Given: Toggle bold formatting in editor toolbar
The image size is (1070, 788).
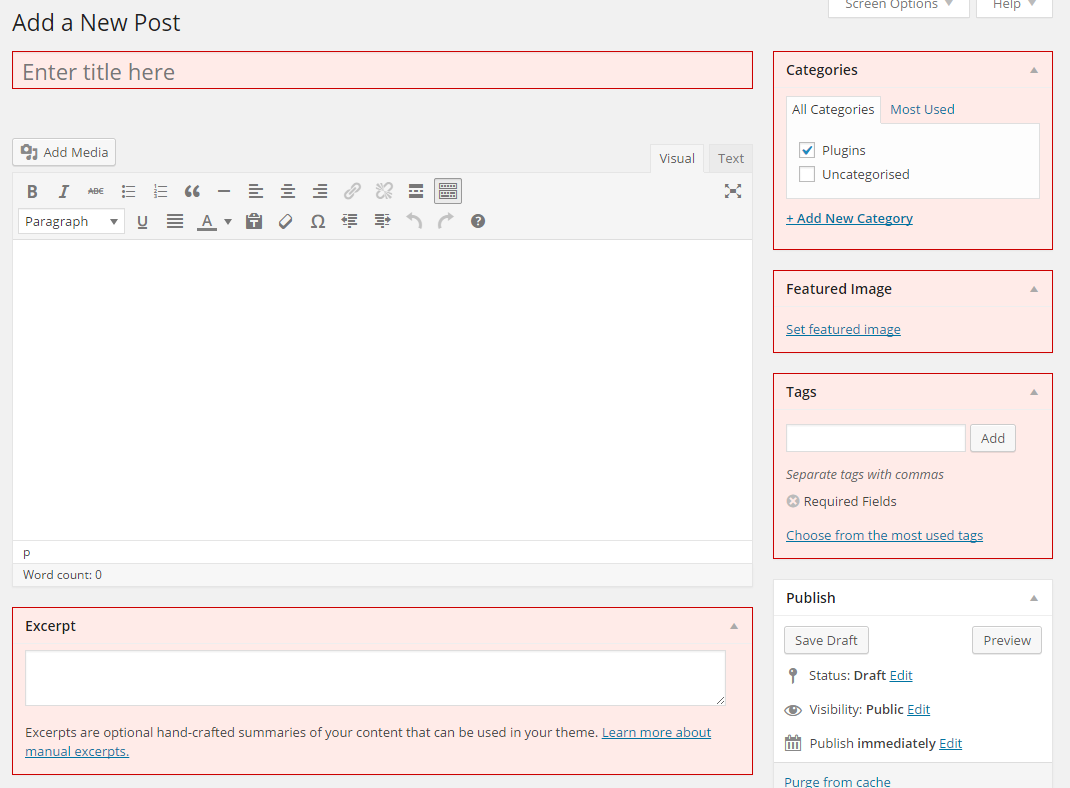Looking at the screenshot, I should tap(32, 192).
